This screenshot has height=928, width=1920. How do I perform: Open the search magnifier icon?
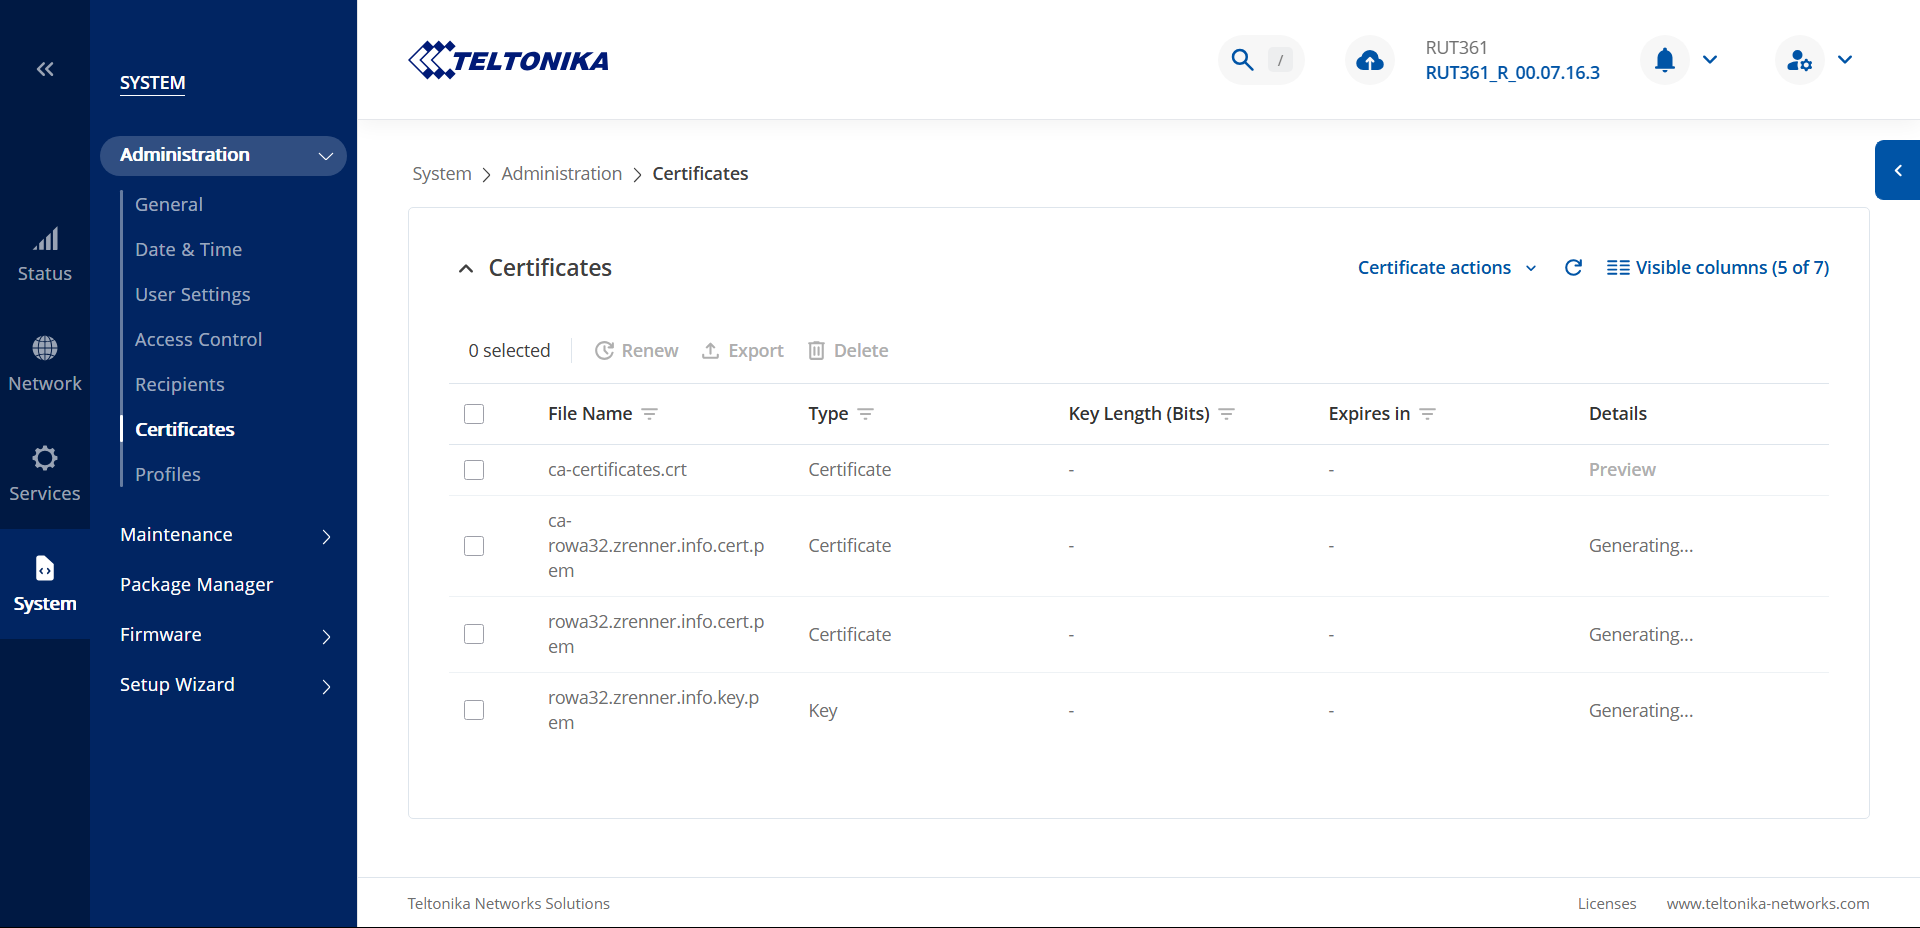pos(1242,60)
